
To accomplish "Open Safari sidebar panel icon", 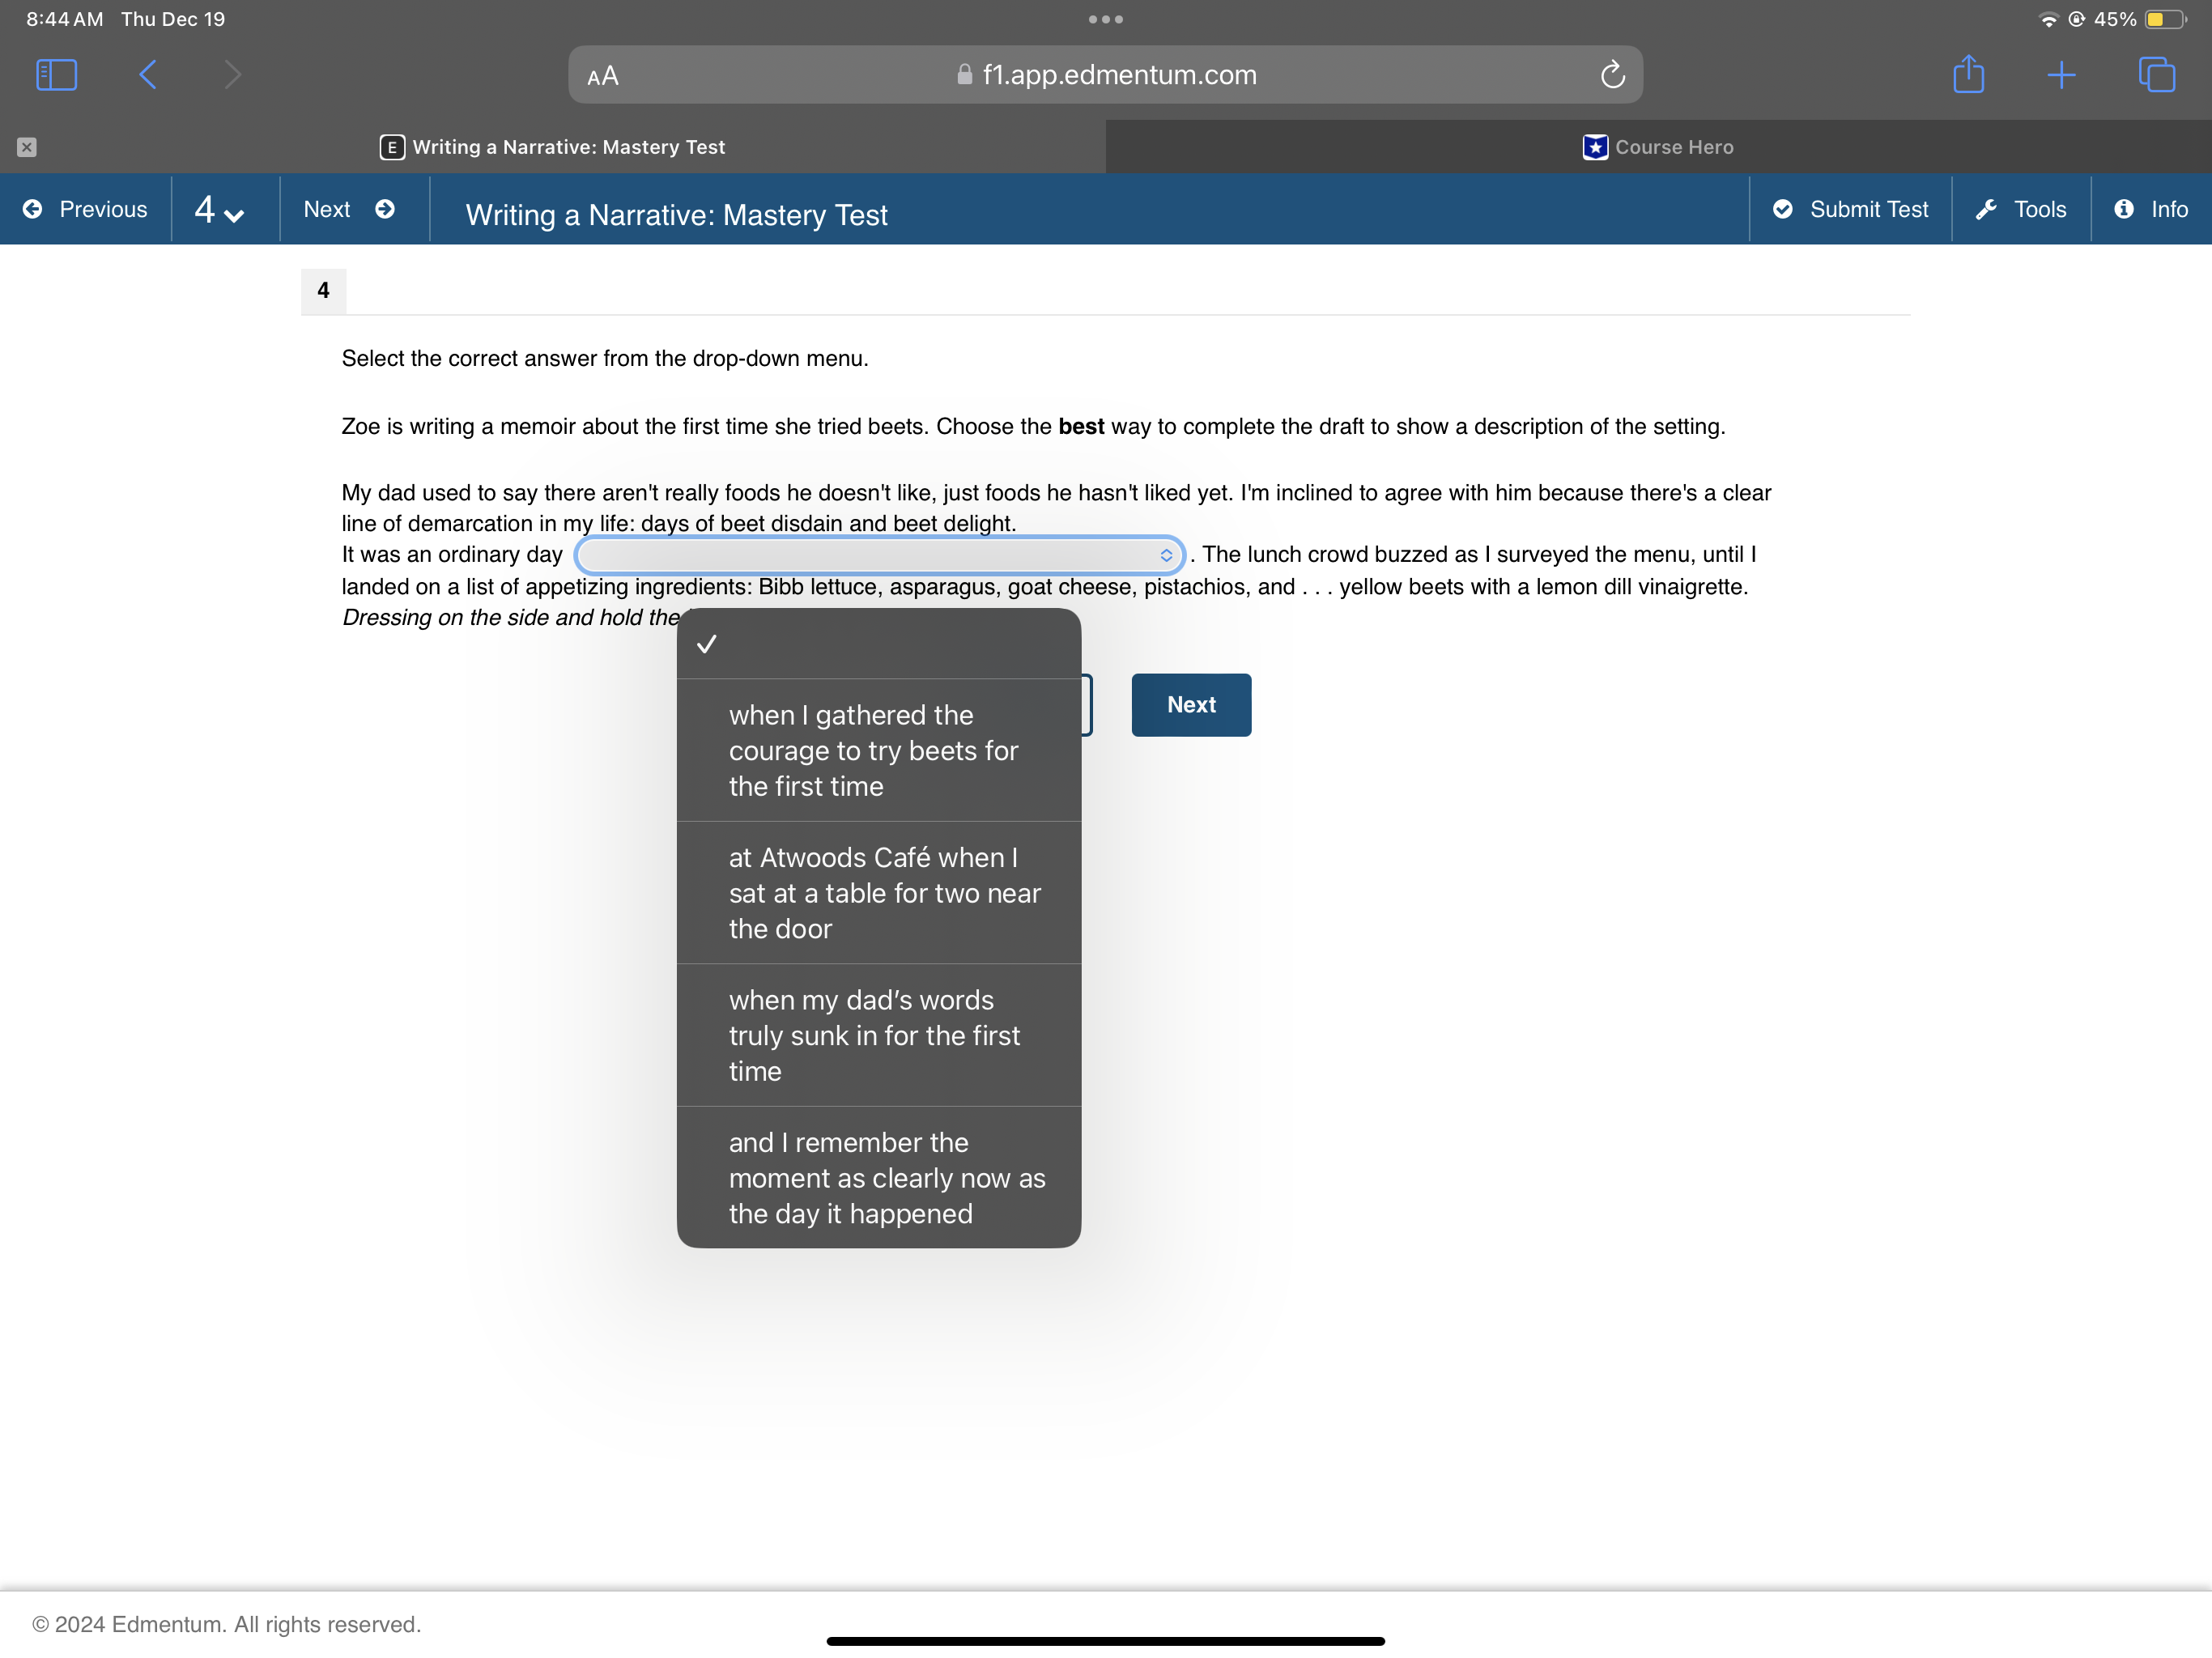I will point(56,75).
